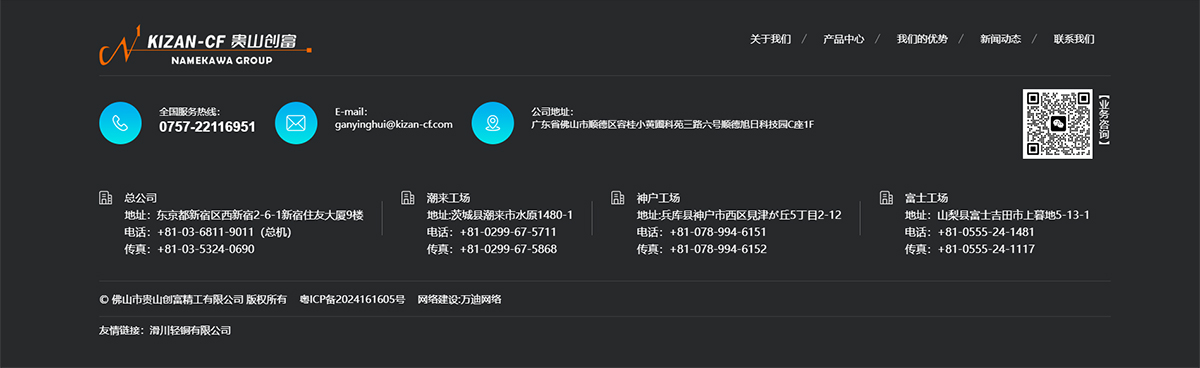Open the 我们的优势 navigation link
The image size is (1200, 368).
point(922,39)
